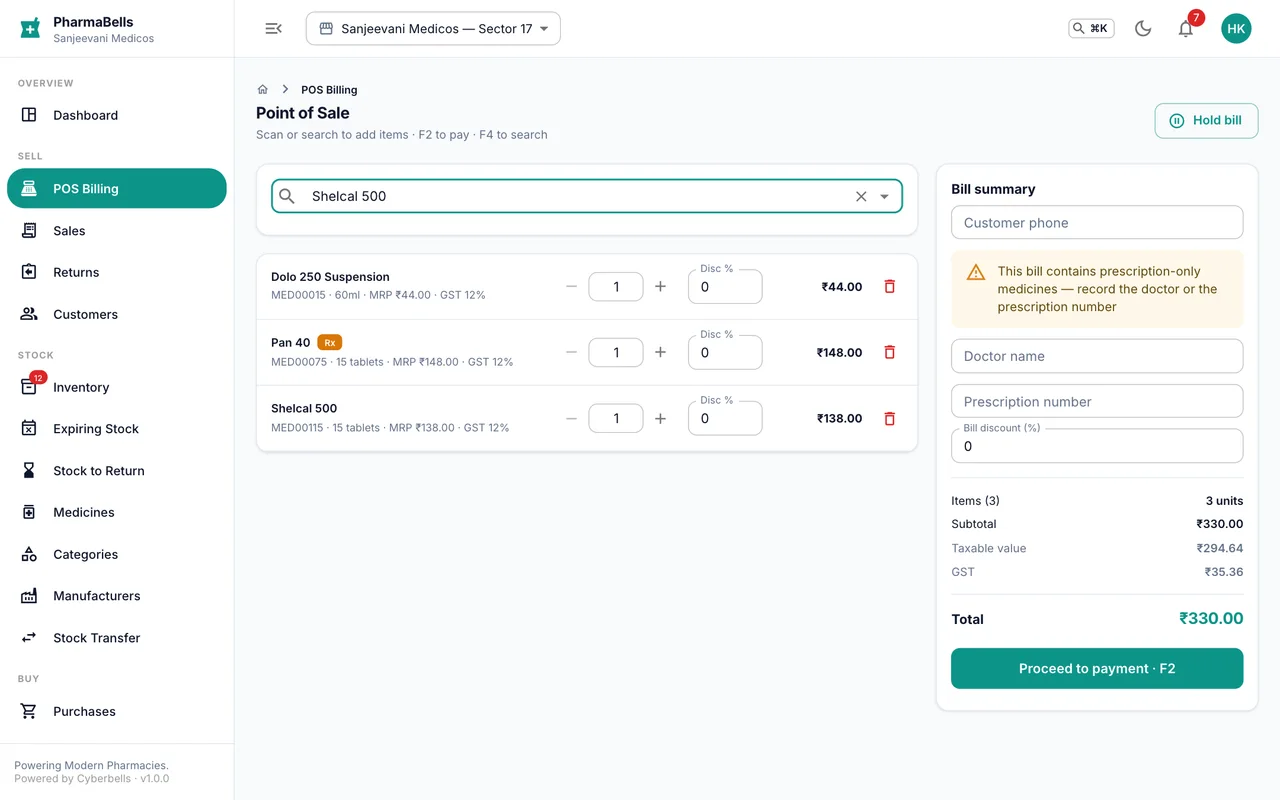Click the PharmaBells logo in the sidebar
This screenshot has height=800, width=1280.
[30, 28]
